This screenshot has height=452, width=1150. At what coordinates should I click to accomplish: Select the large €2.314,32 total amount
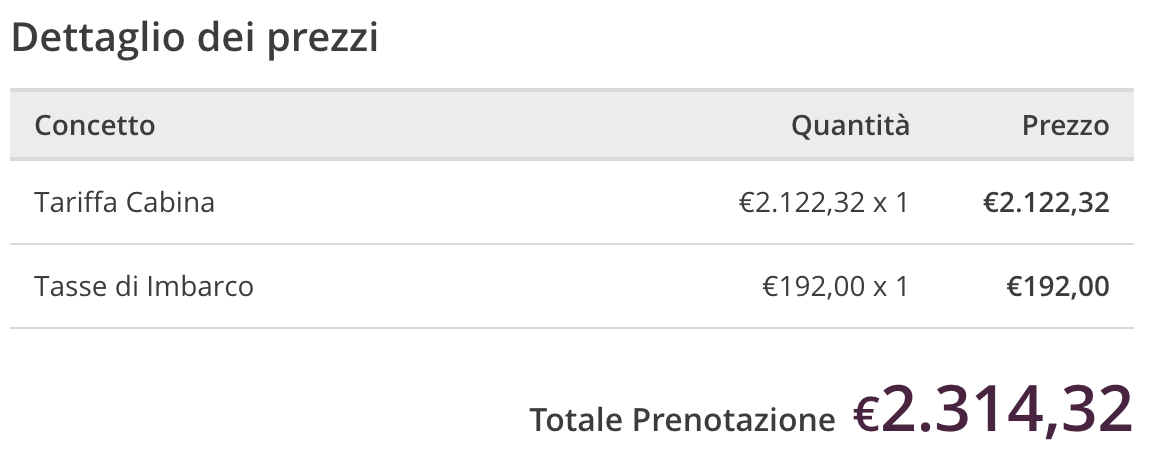coord(992,410)
